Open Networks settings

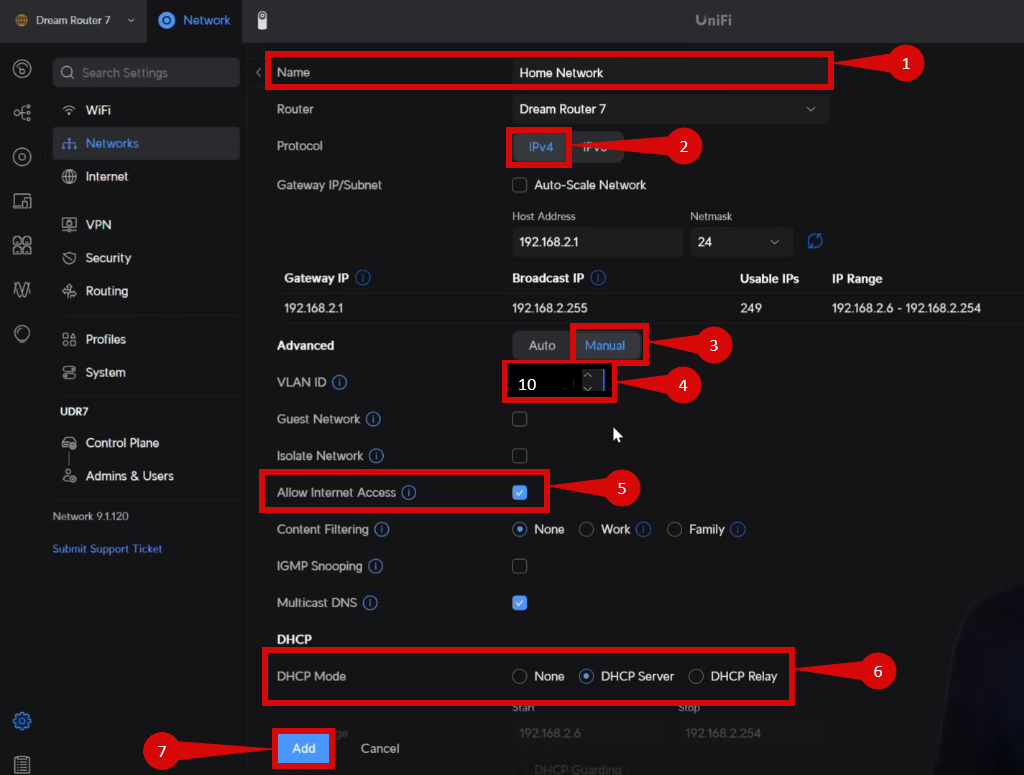146,143
